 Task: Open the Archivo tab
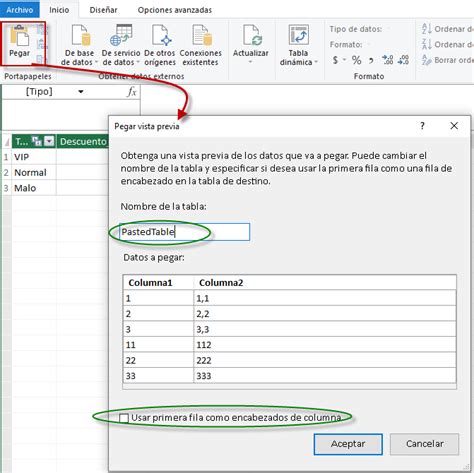click(x=20, y=10)
